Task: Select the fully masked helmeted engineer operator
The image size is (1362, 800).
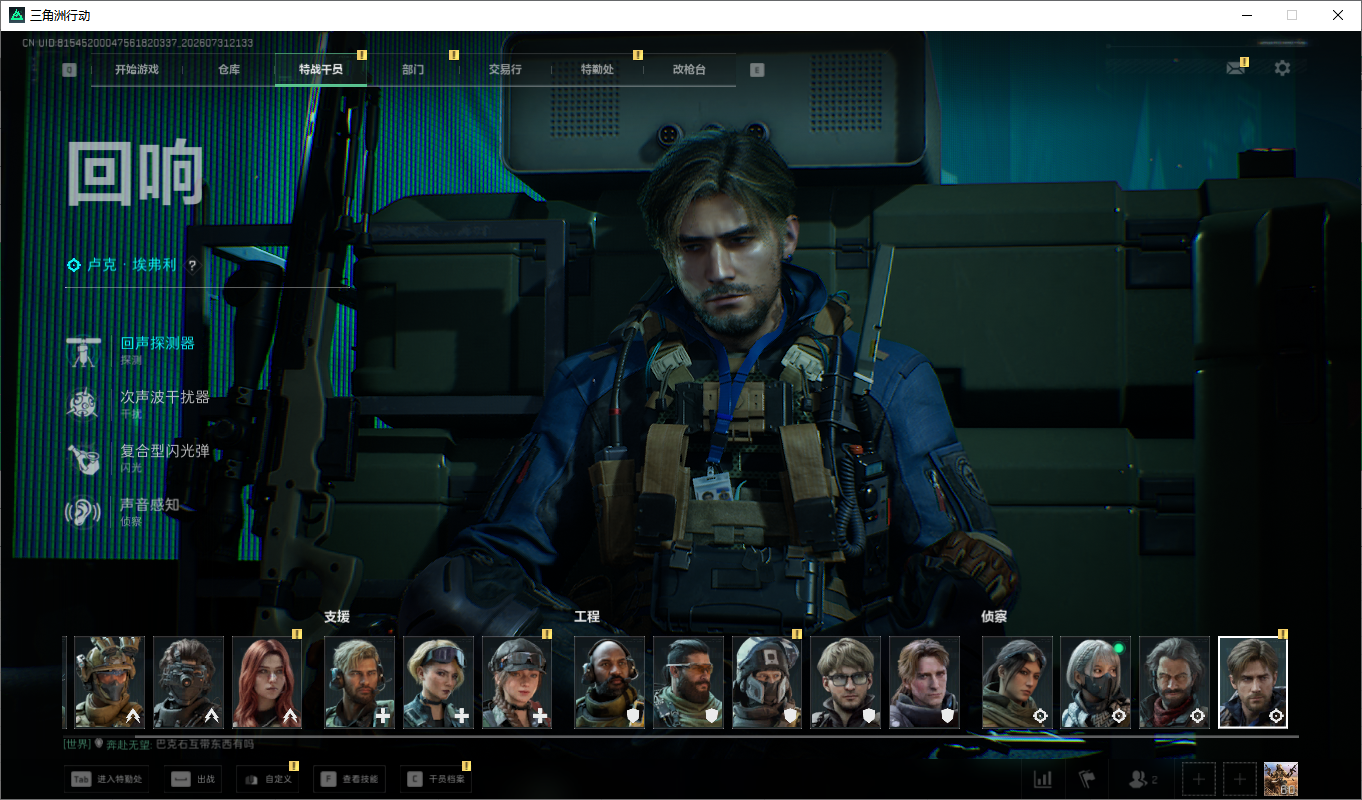Action: (768, 682)
